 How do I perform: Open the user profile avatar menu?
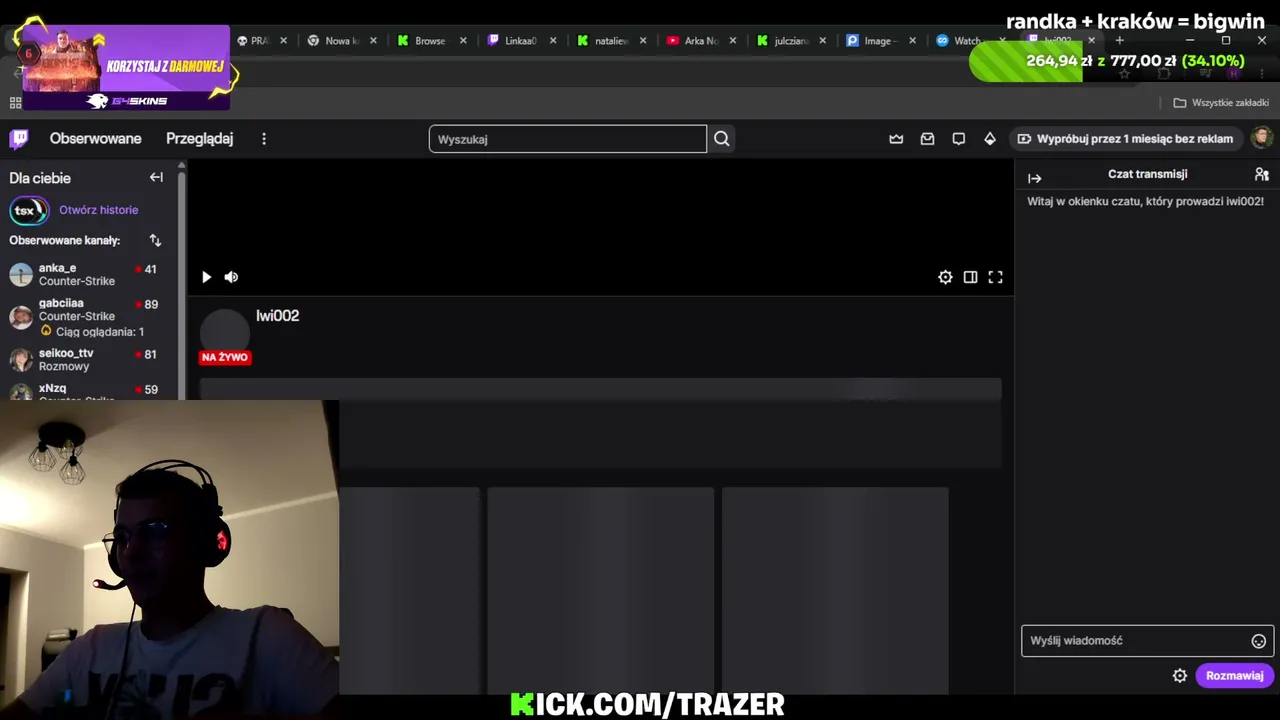[1262, 138]
